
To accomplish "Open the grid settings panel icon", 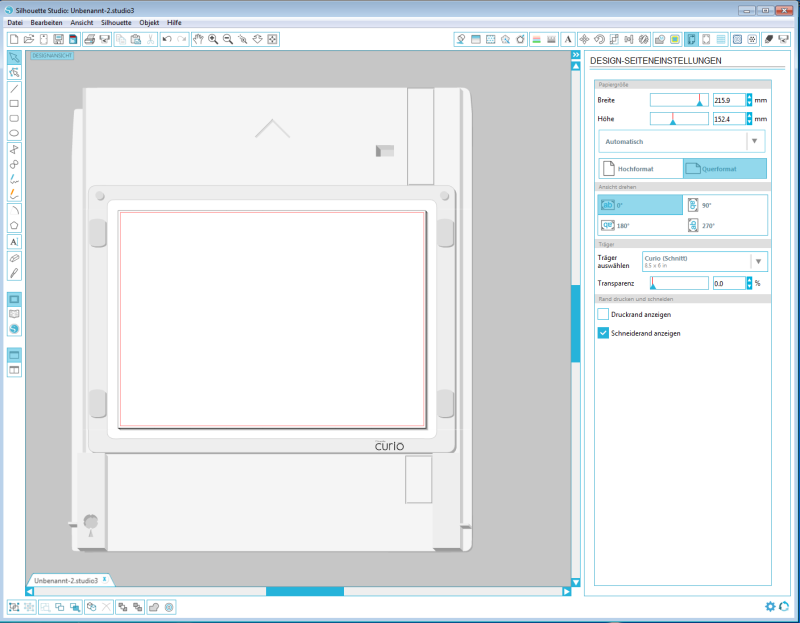I will [721, 39].
